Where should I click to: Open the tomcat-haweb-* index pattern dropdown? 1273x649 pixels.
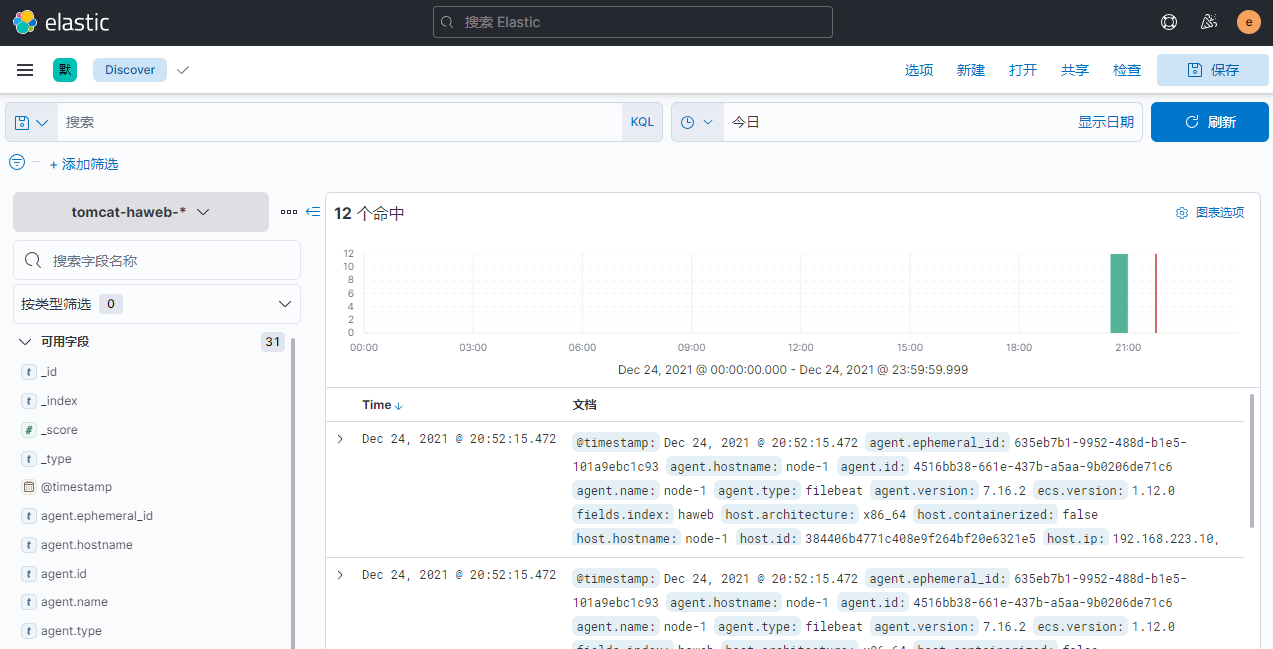[x=140, y=211]
